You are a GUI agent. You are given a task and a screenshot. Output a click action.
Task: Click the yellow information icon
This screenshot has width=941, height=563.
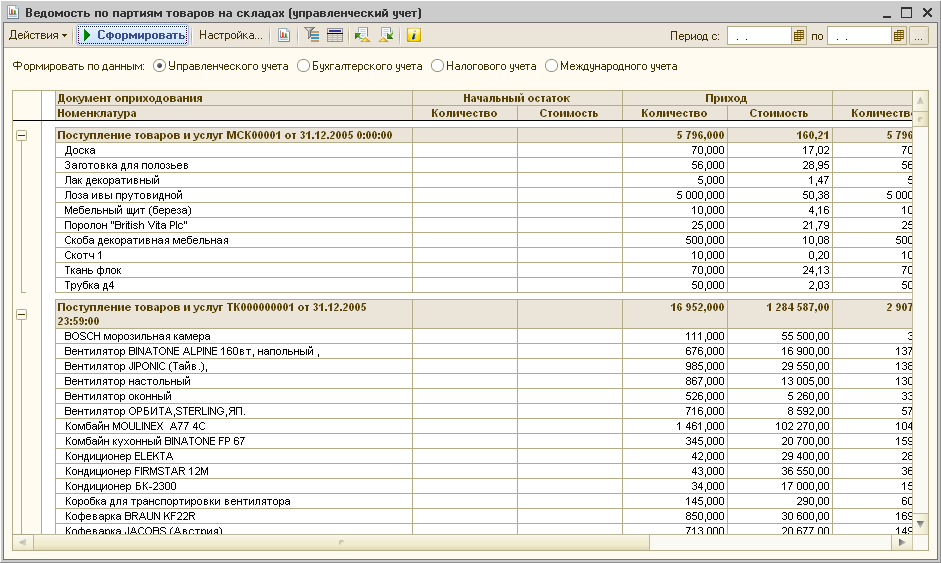click(x=413, y=35)
